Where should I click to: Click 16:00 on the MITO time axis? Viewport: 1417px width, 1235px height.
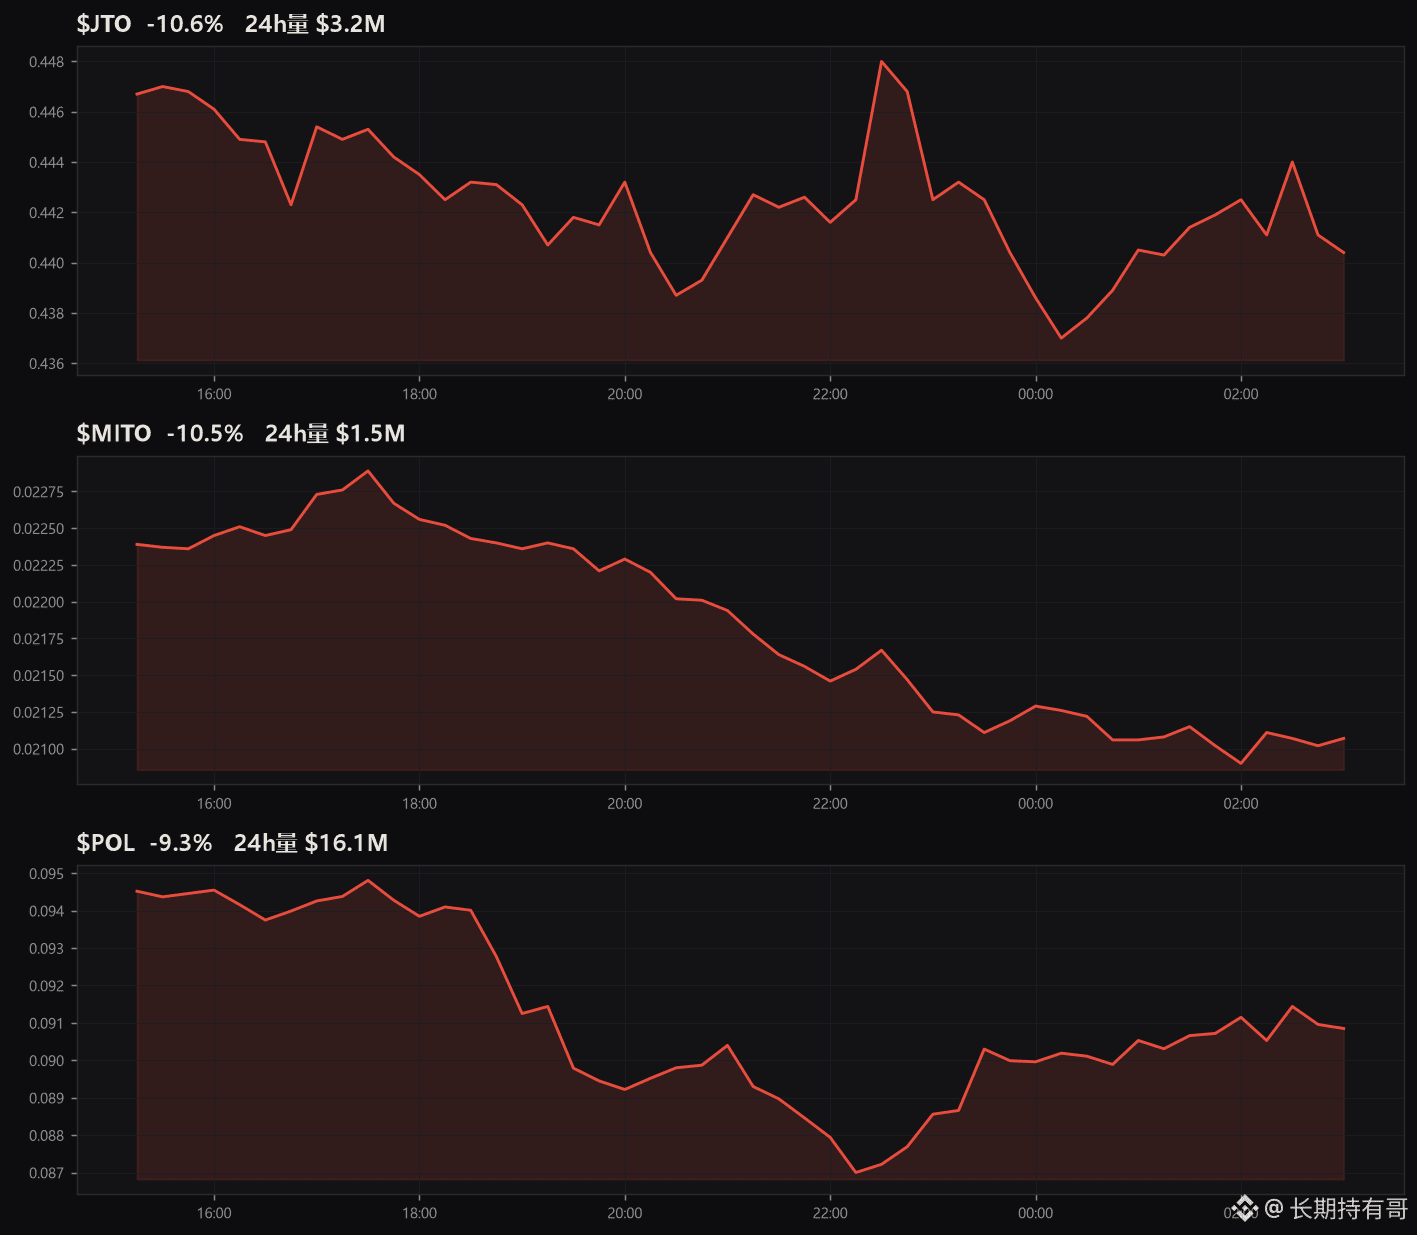(214, 803)
